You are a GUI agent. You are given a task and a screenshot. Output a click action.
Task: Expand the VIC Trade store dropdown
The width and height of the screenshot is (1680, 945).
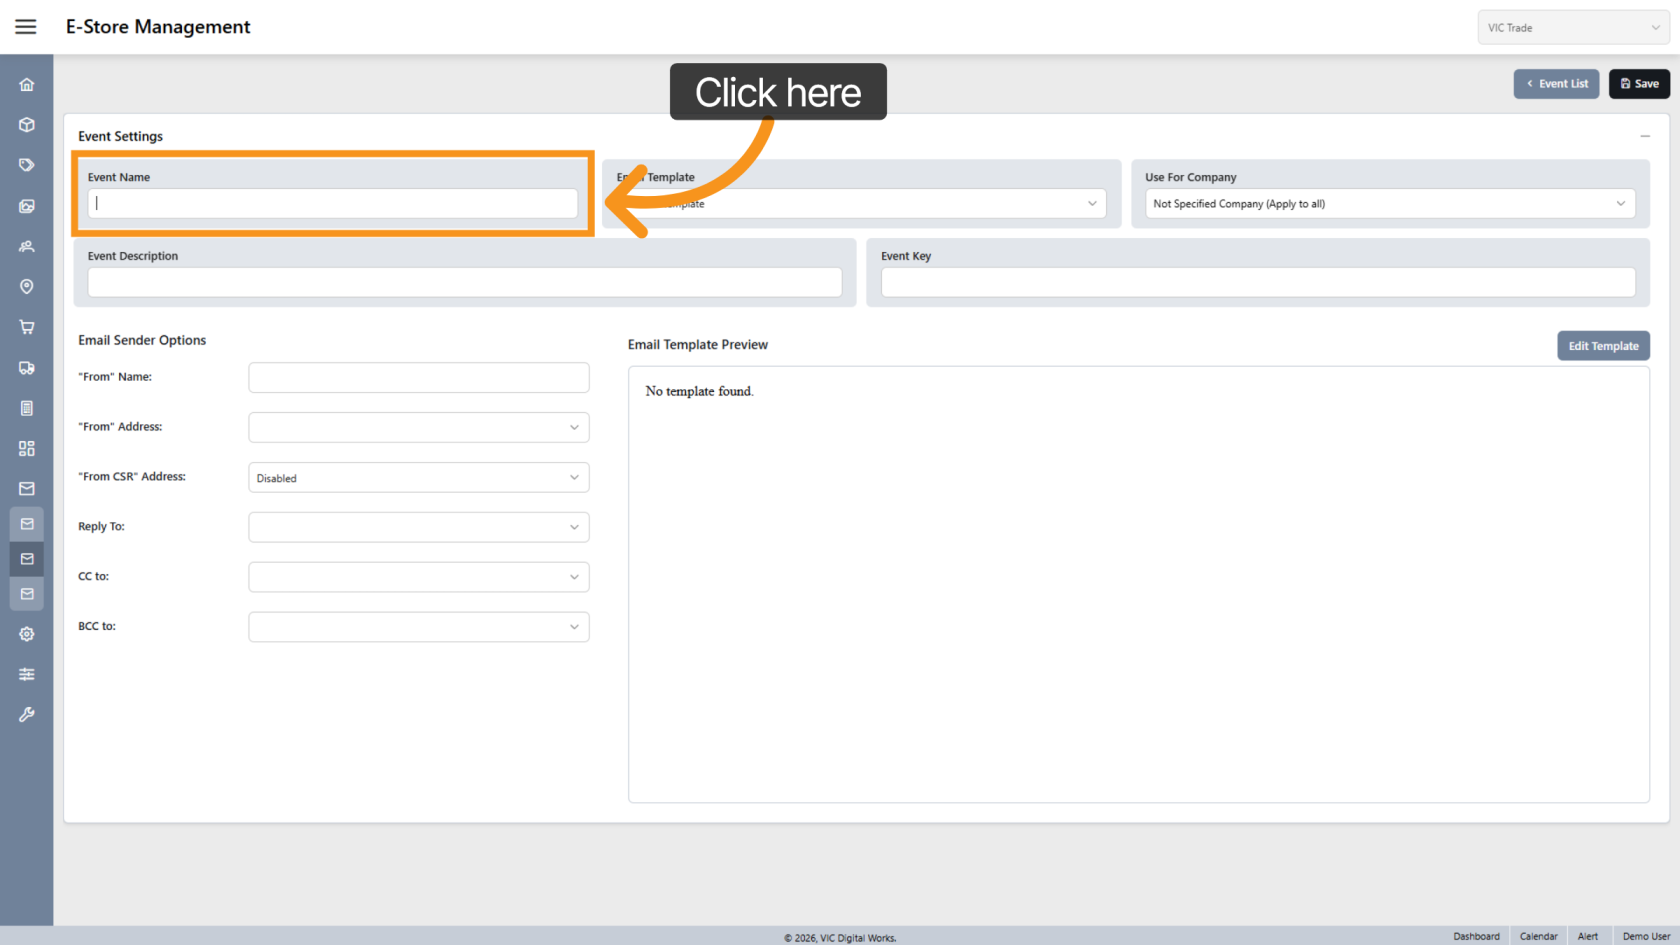coord(1573,28)
